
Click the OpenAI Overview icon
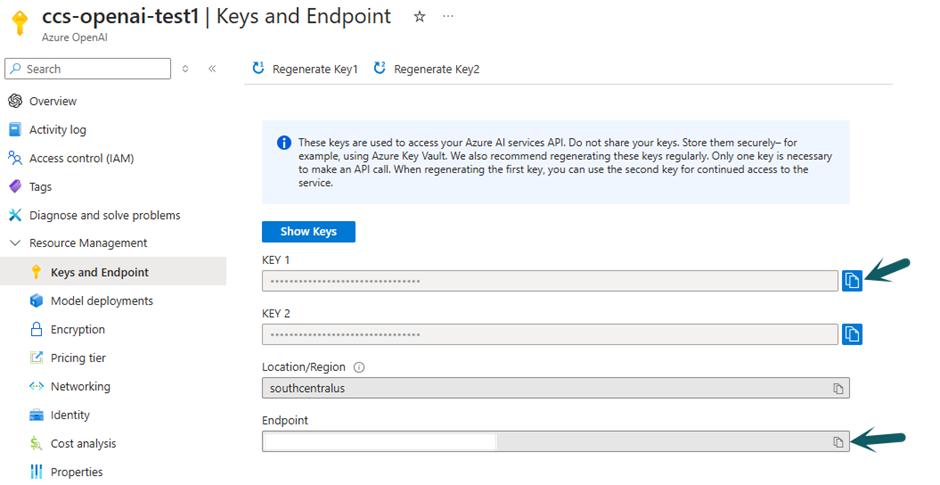15,101
